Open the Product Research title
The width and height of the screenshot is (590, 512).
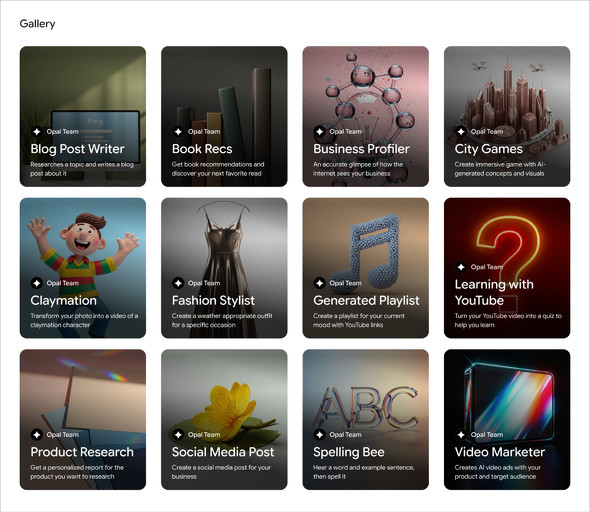[x=82, y=452]
